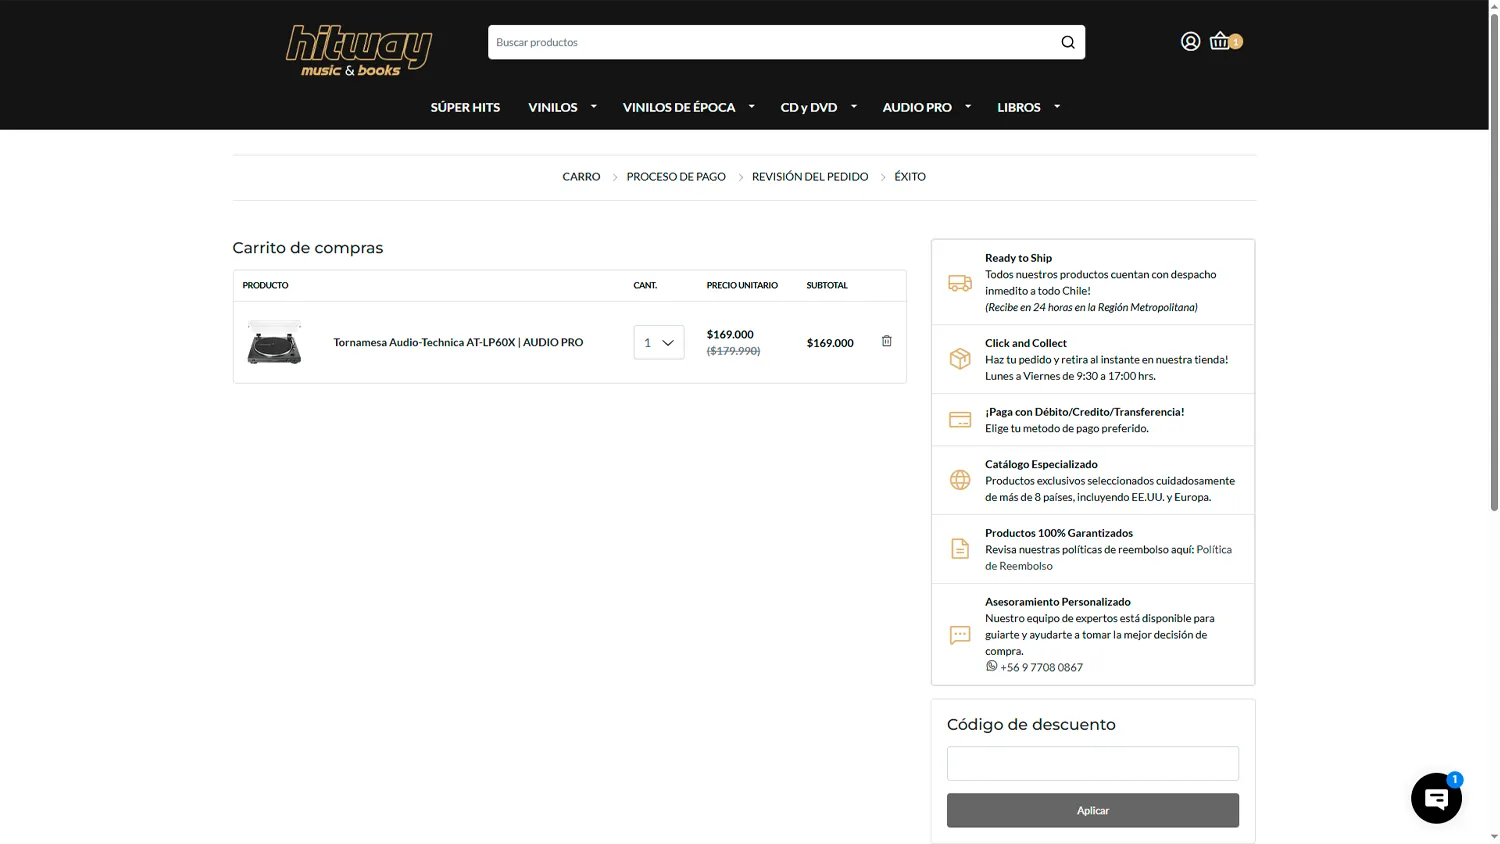Open the Tornamesa Audio-Technica AT-LP60X product link
The width and height of the screenshot is (1500, 844).
(458, 342)
